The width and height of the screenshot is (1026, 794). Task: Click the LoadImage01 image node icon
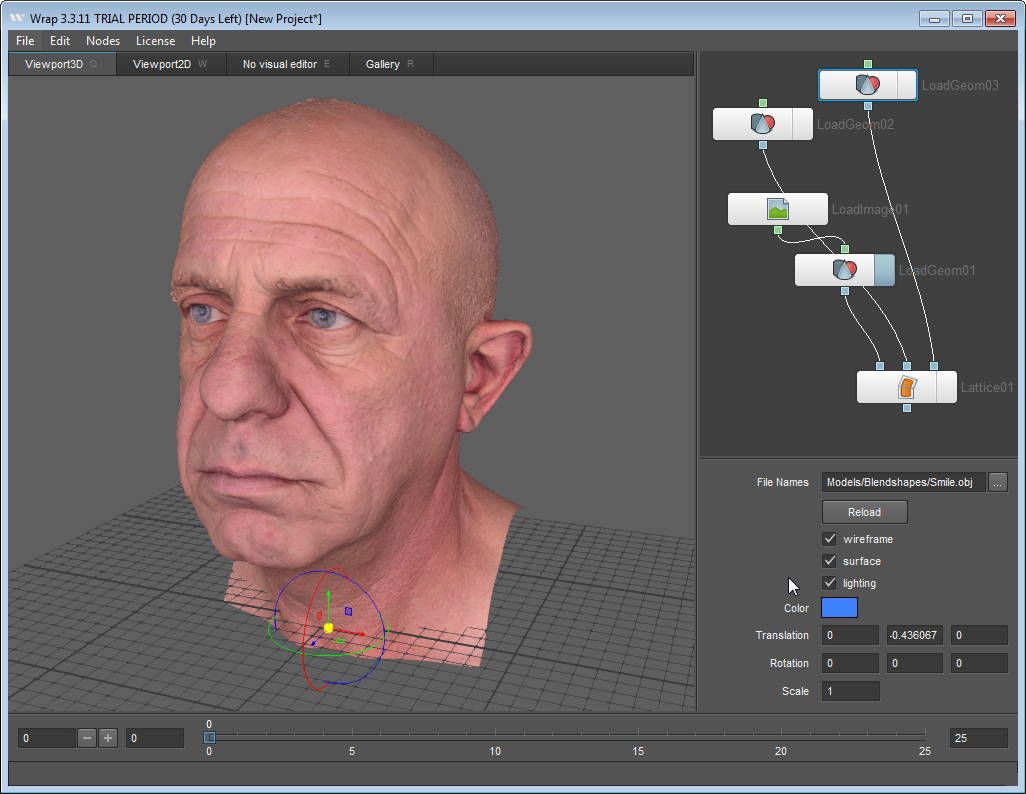tap(778, 209)
